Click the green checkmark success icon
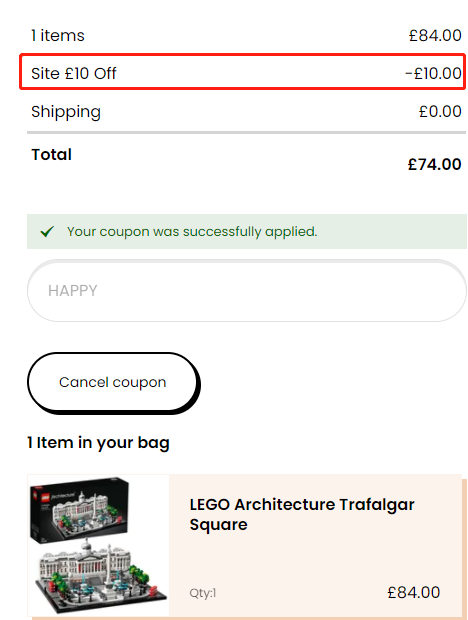Viewport: 468px width, 620px height. [47, 231]
